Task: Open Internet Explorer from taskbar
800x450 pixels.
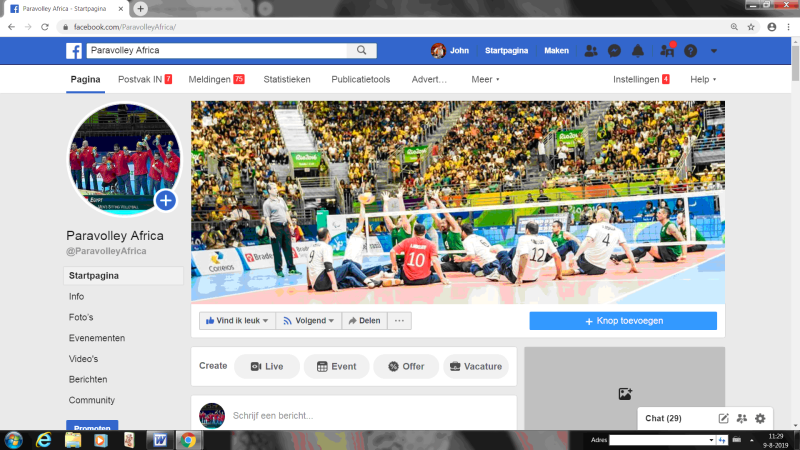Action: click(x=44, y=440)
